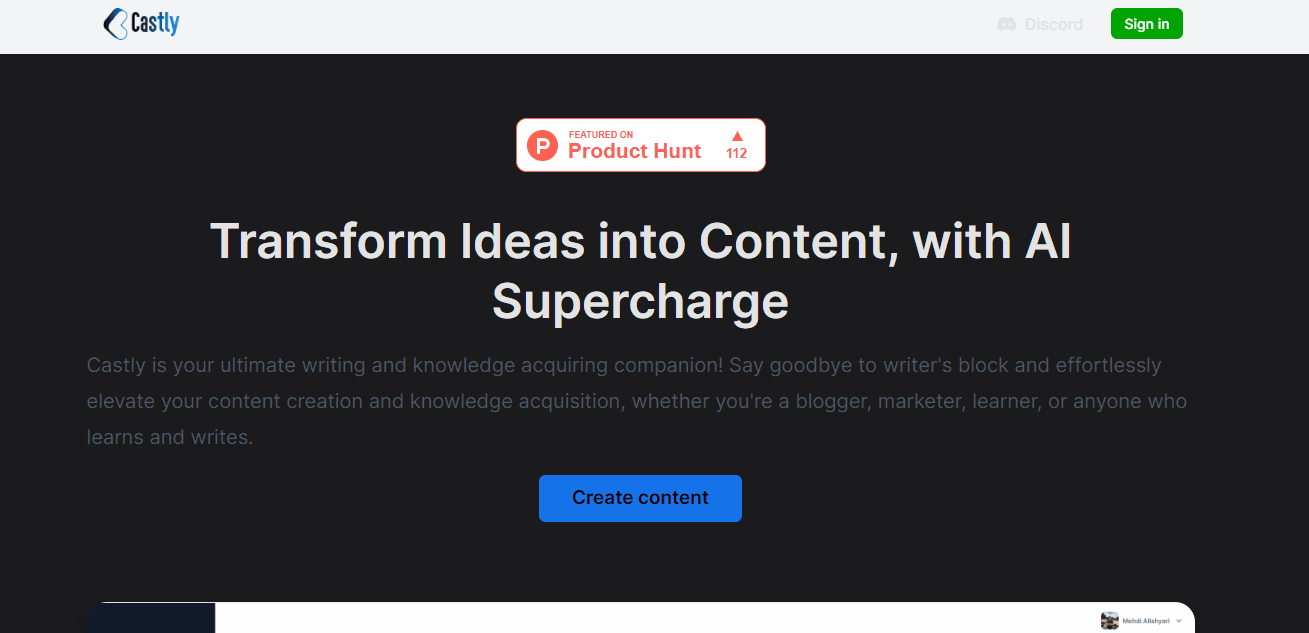This screenshot has height=633, width=1309.
Task: Click the Product Hunt upvote triangle
Action: point(737,136)
